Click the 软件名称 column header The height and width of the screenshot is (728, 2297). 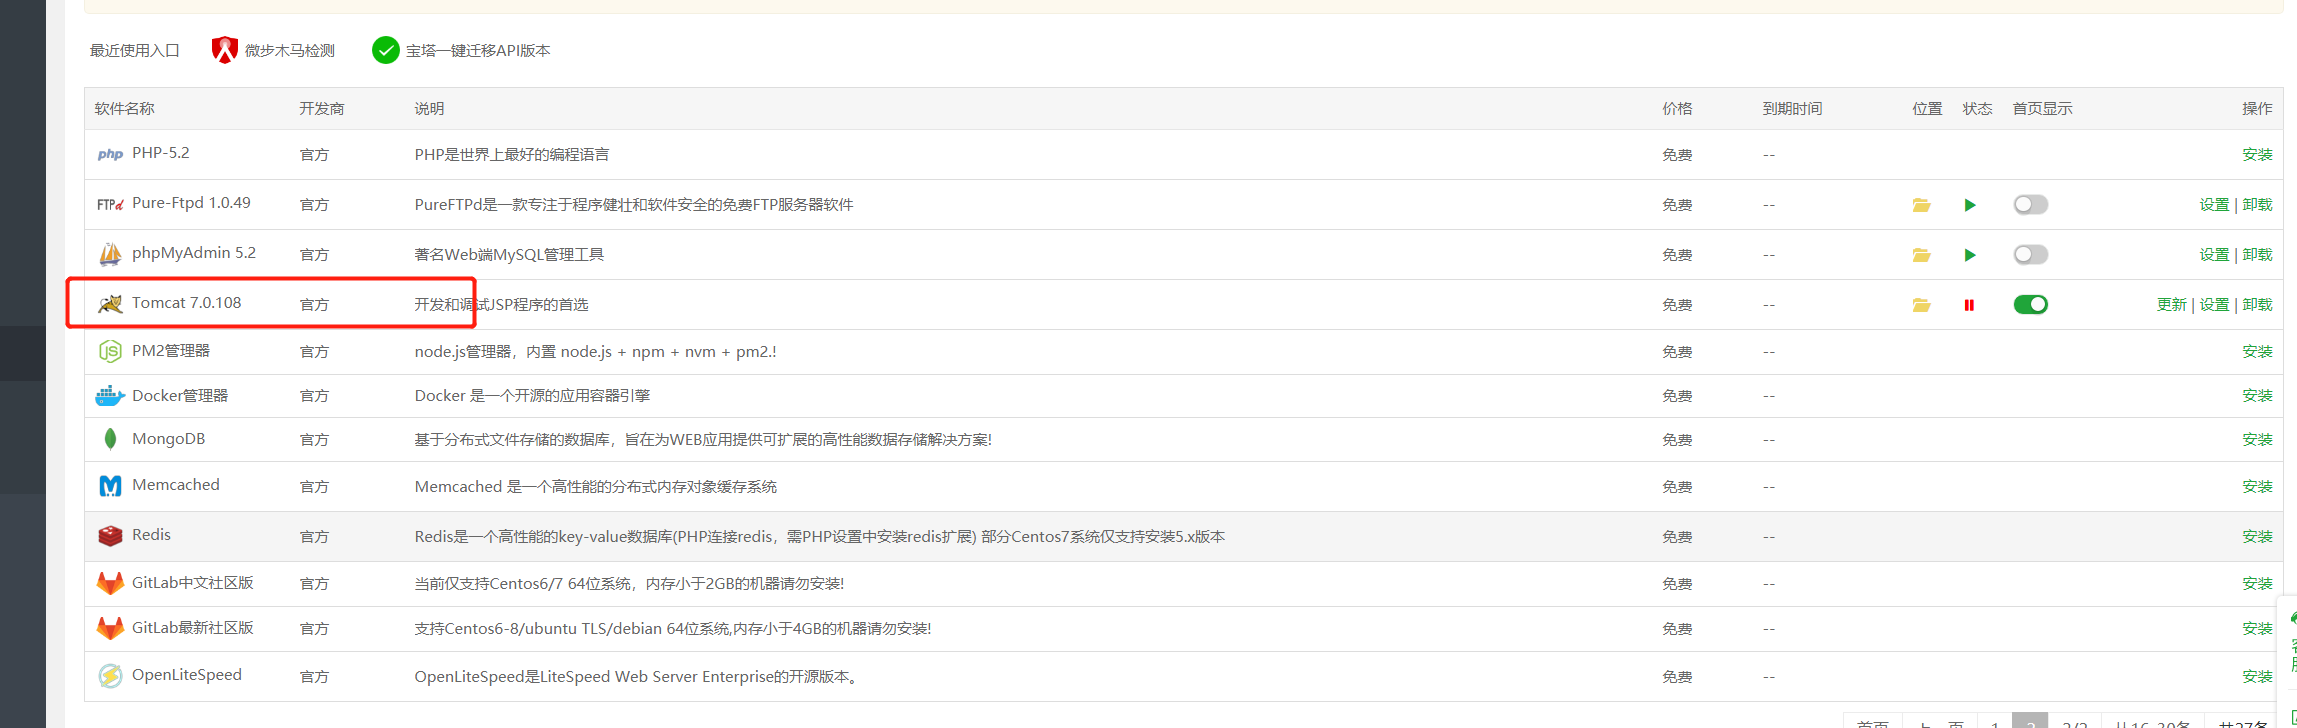coord(124,108)
